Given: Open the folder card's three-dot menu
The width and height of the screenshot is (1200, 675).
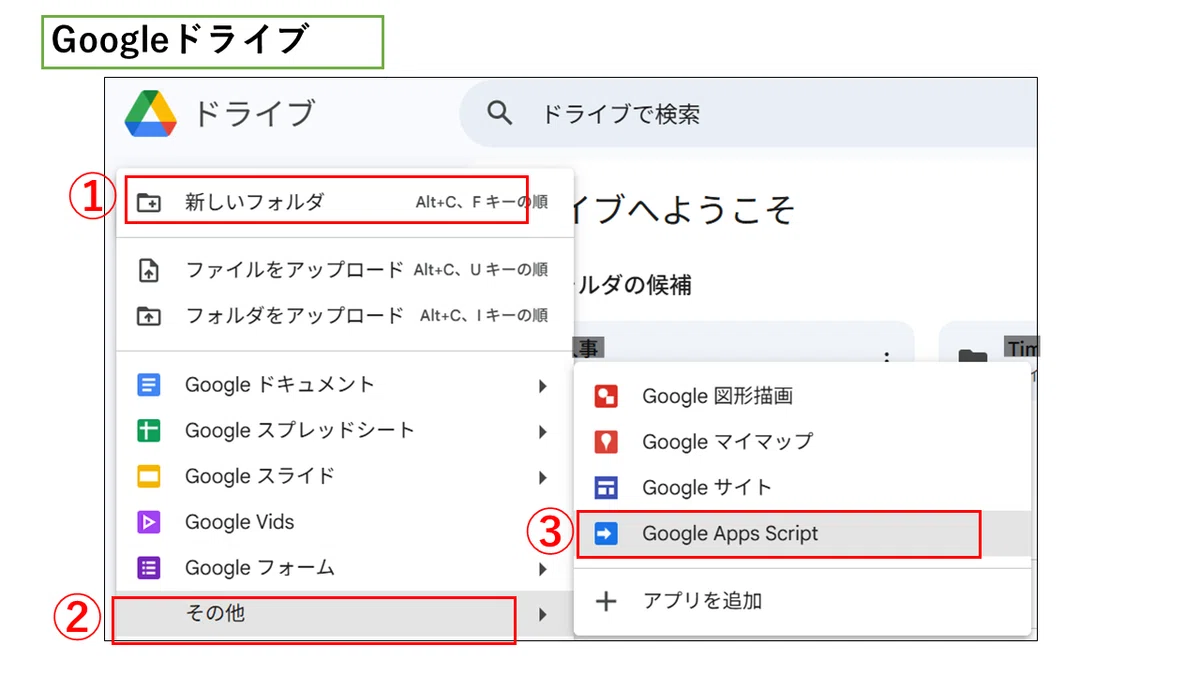Looking at the screenshot, I should pyautogui.click(x=885, y=357).
